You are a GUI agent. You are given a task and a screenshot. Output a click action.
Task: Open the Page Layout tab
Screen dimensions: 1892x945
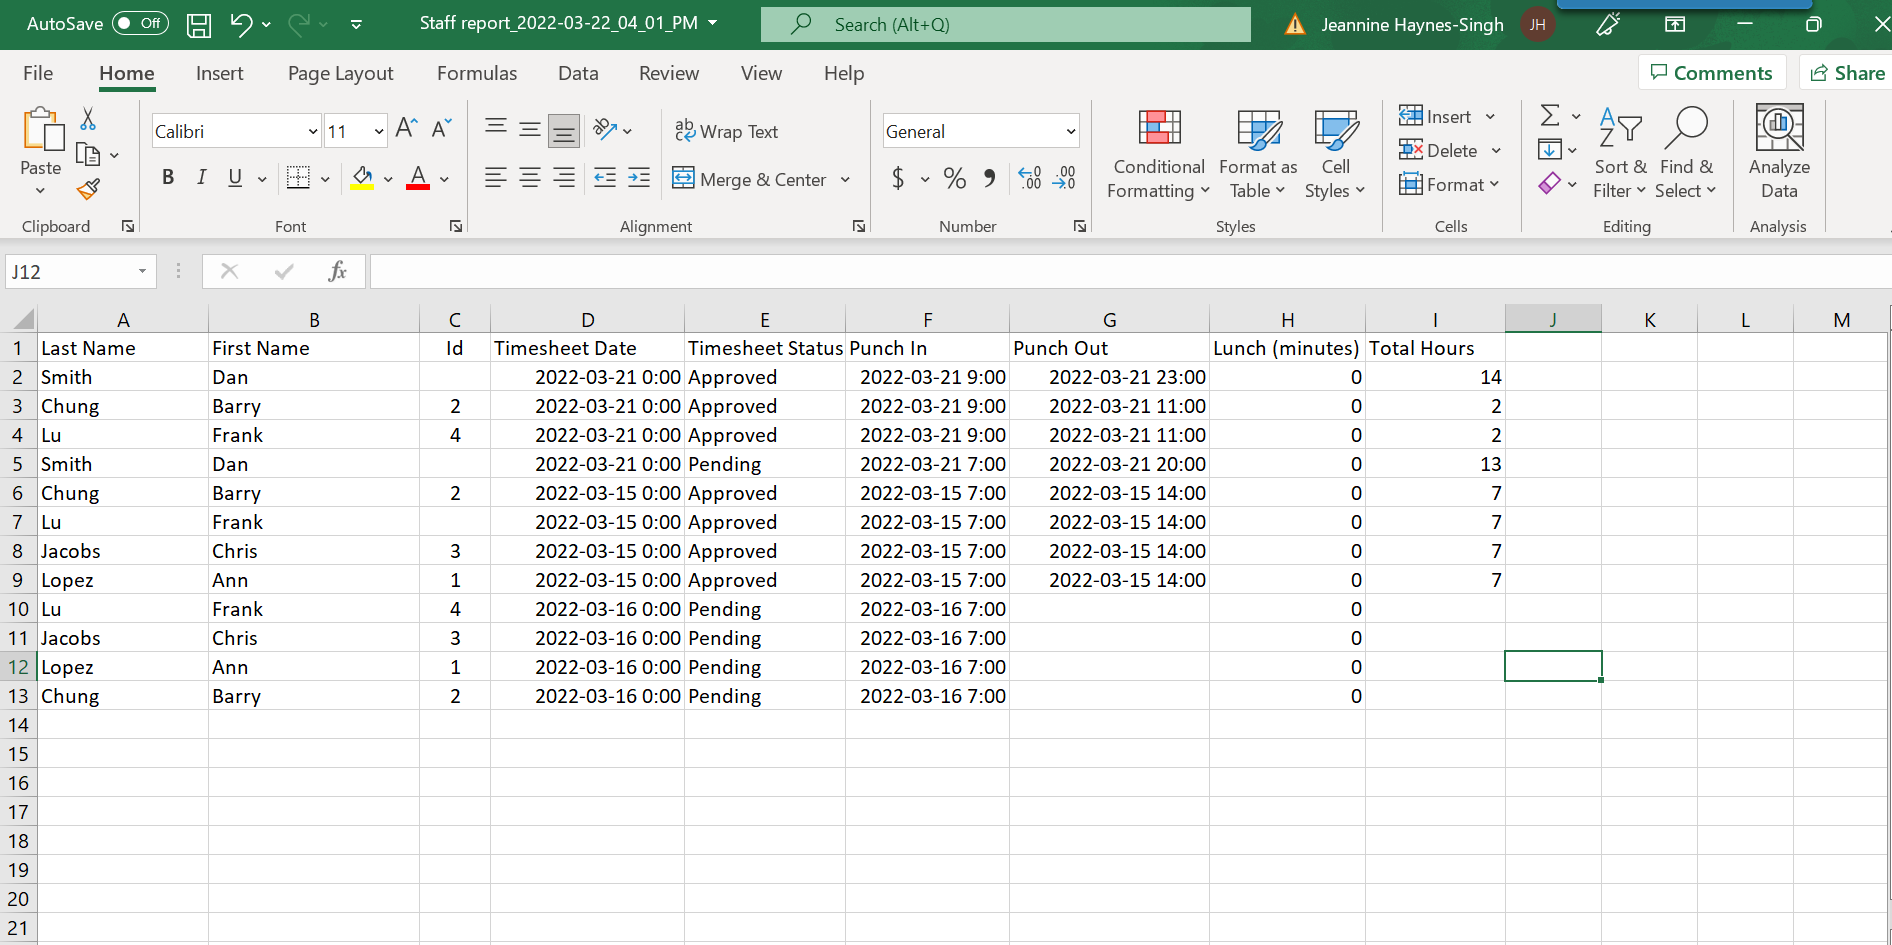340,74
